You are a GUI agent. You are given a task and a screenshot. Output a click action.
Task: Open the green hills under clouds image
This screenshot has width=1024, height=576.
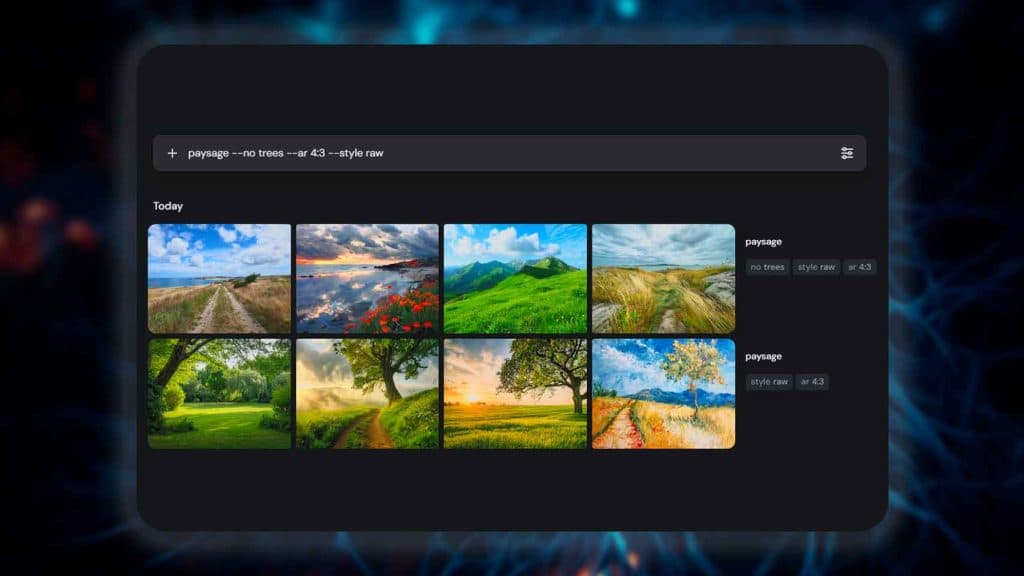[x=515, y=278]
